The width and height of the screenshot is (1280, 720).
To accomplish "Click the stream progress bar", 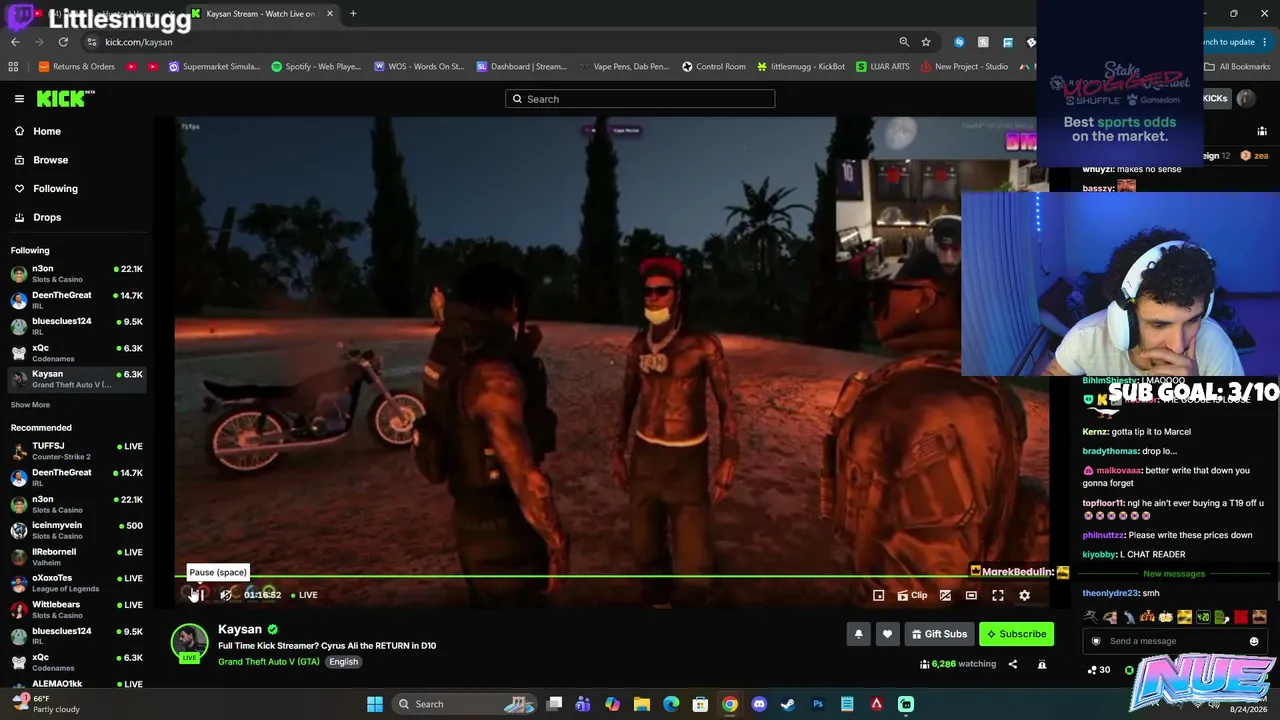I will pyautogui.click(x=612, y=577).
